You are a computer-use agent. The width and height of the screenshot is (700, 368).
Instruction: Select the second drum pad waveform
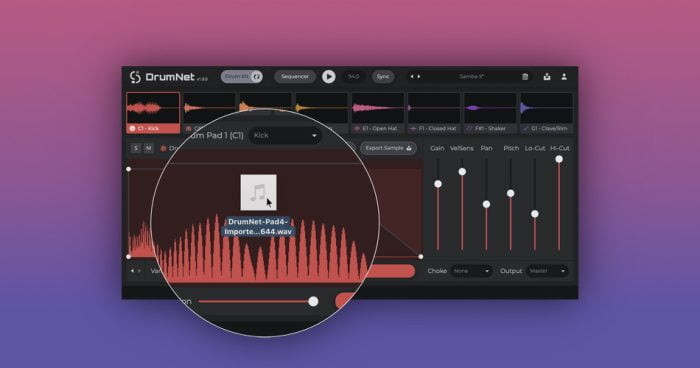[x=209, y=108]
